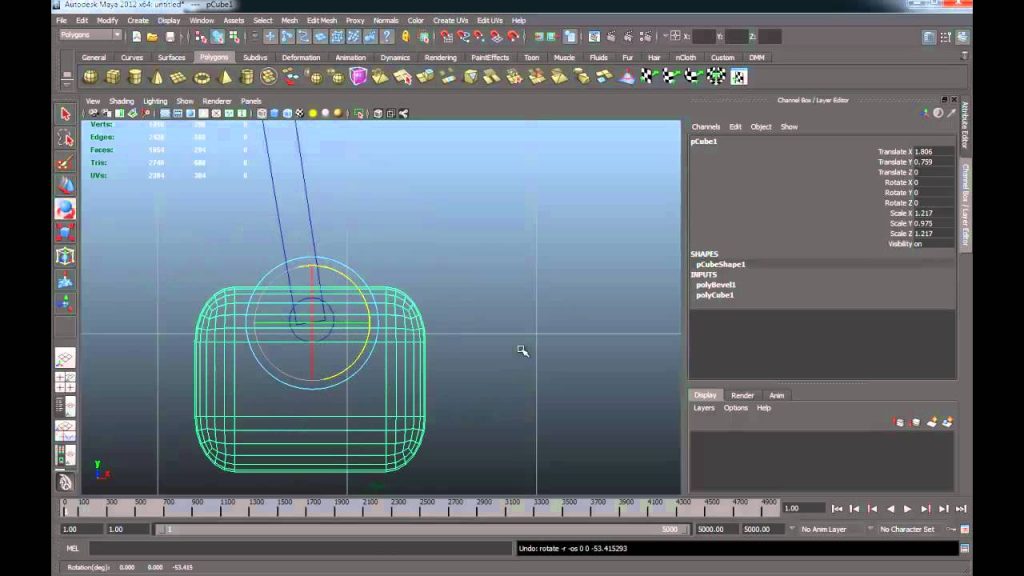
Task: Click the magenta cube shelf icon
Action: click(358, 77)
